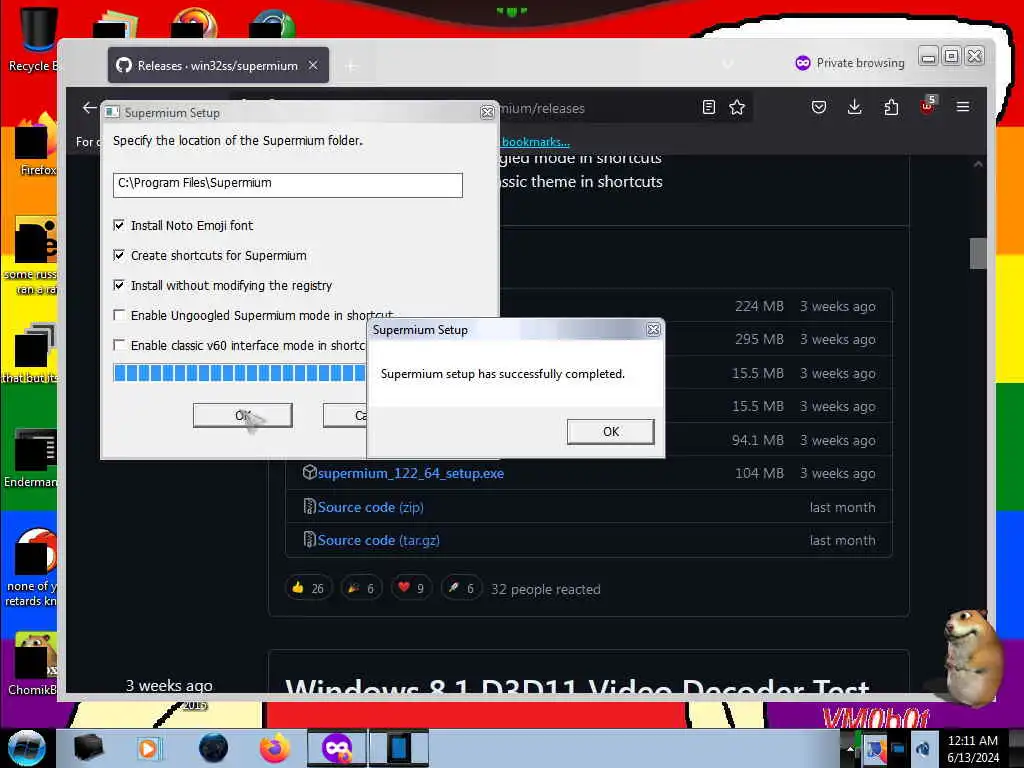The image size is (1024, 768).
Task: Switch to Firefox private browsing taskbar icon
Action: point(337,748)
